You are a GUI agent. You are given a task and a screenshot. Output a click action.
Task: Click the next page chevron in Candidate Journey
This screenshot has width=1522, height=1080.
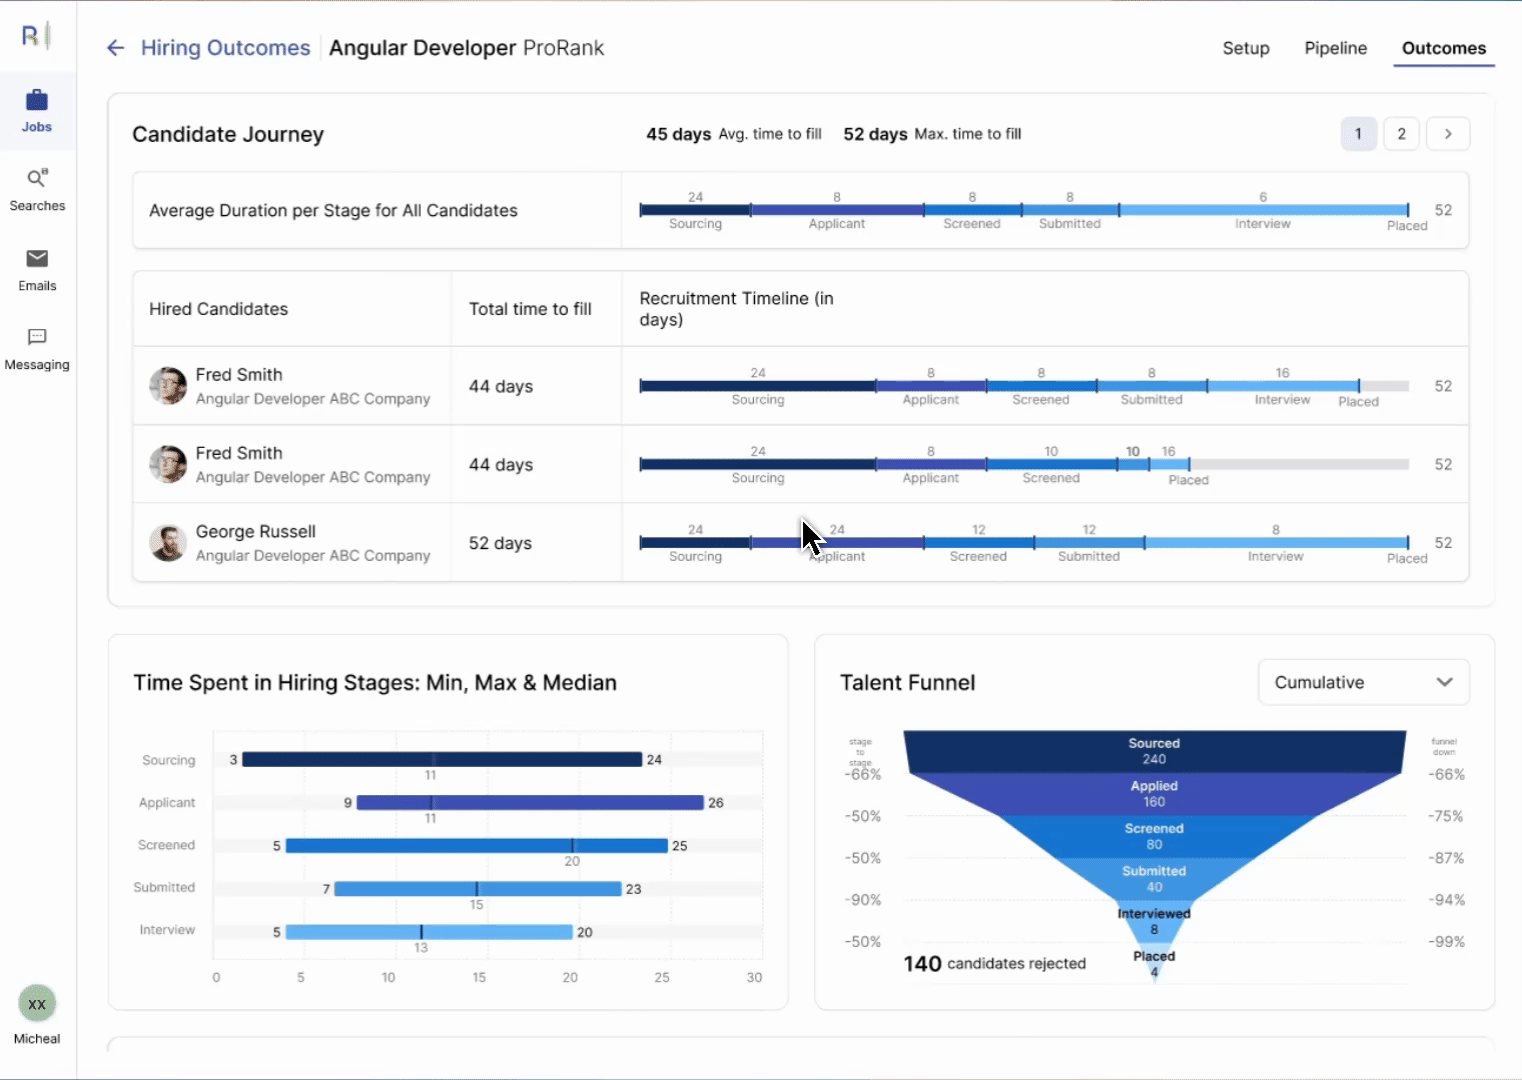tap(1448, 133)
